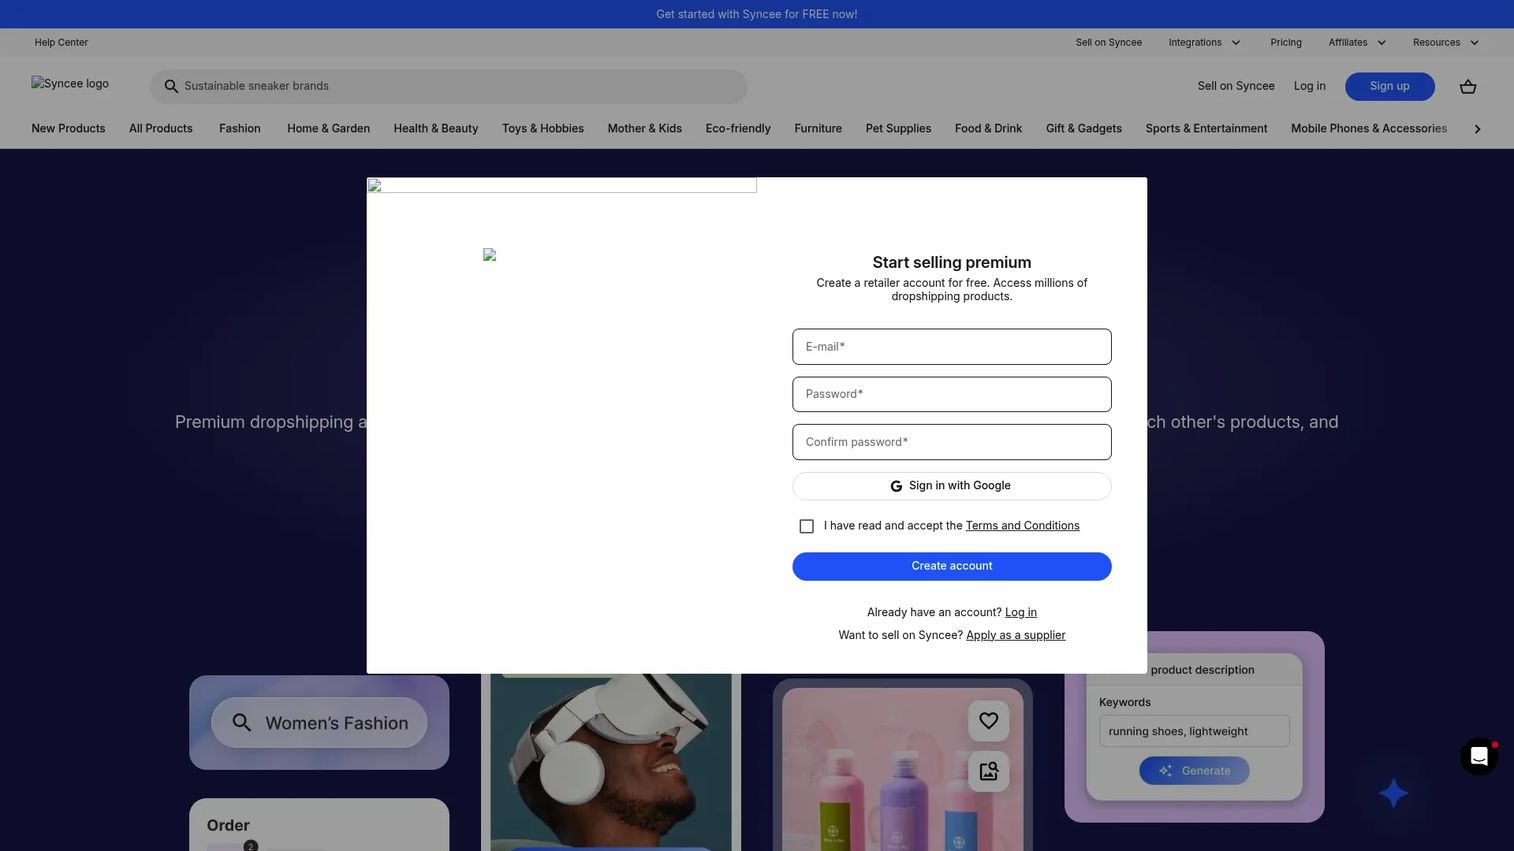Select Mother & Kids category

(x=645, y=128)
